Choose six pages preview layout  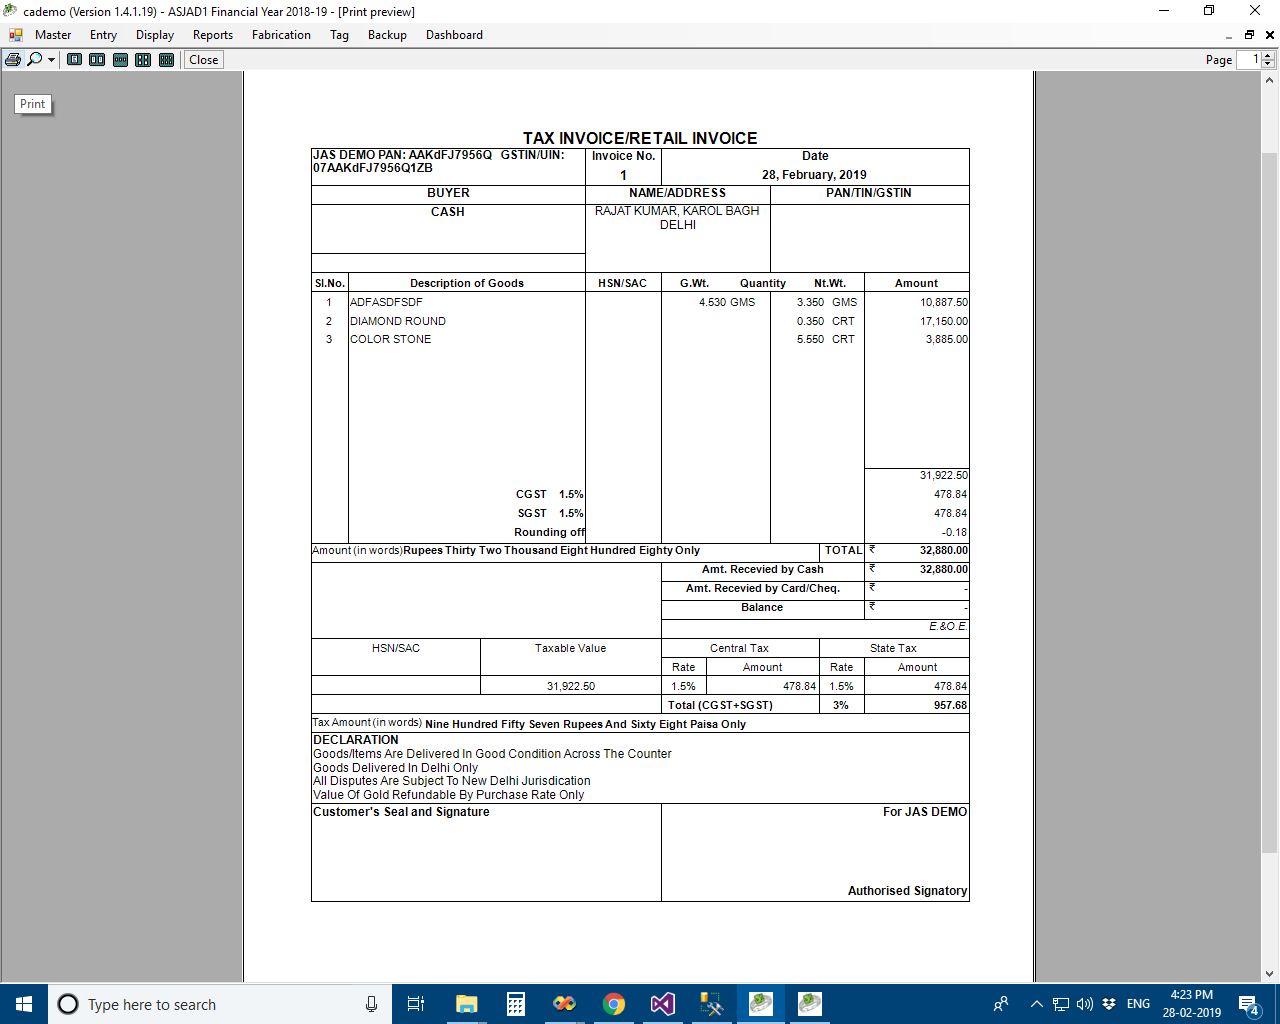coord(166,60)
